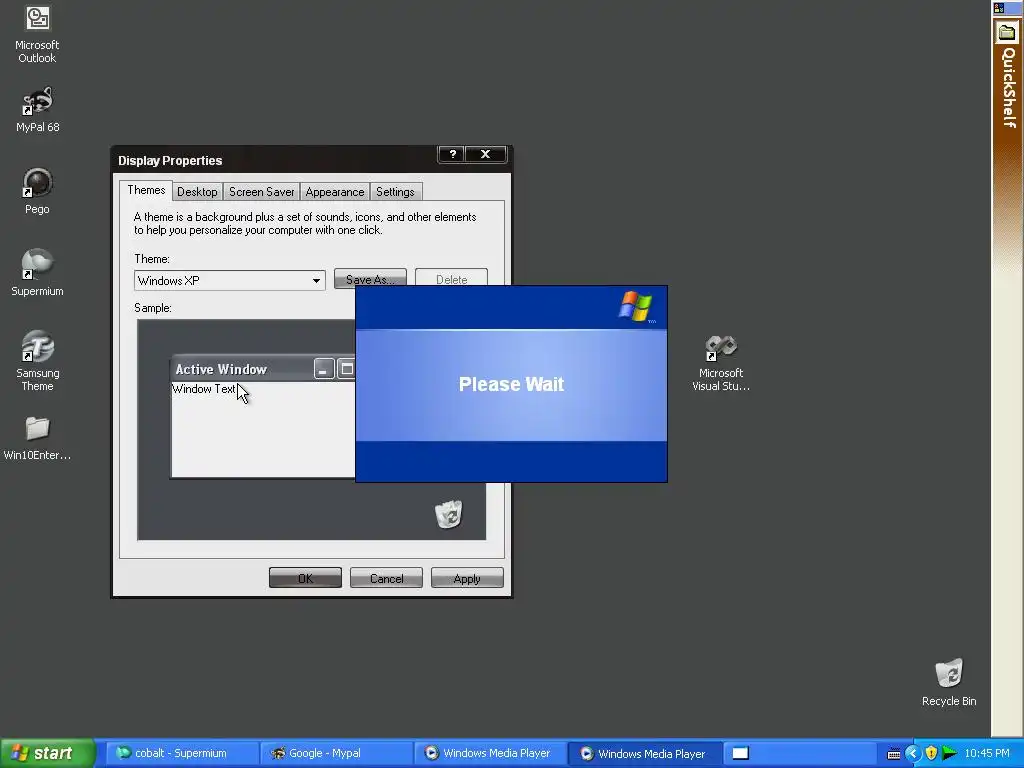Switch to the Screen Saver tab
Screen dimensions: 1024x768
click(x=261, y=192)
